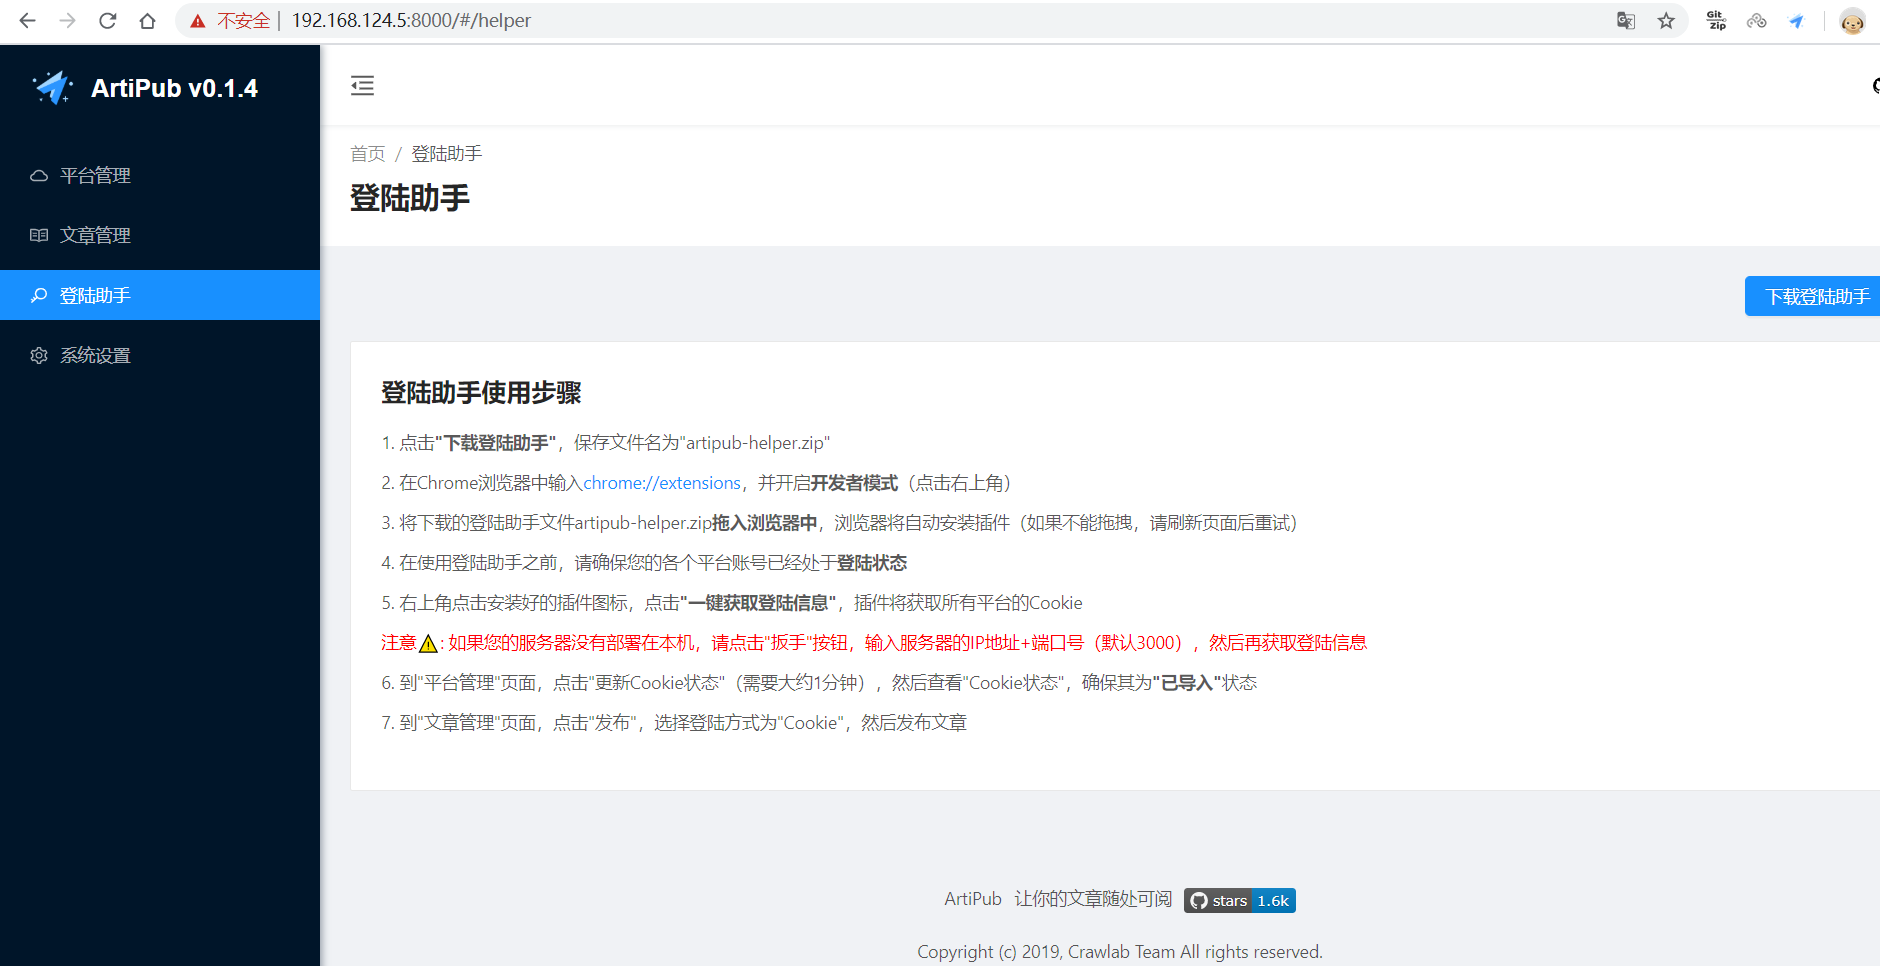Image resolution: width=1880 pixels, height=966 pixels.
Task: Click the cloud icon beside 平台管理
Action: (39, 176)
